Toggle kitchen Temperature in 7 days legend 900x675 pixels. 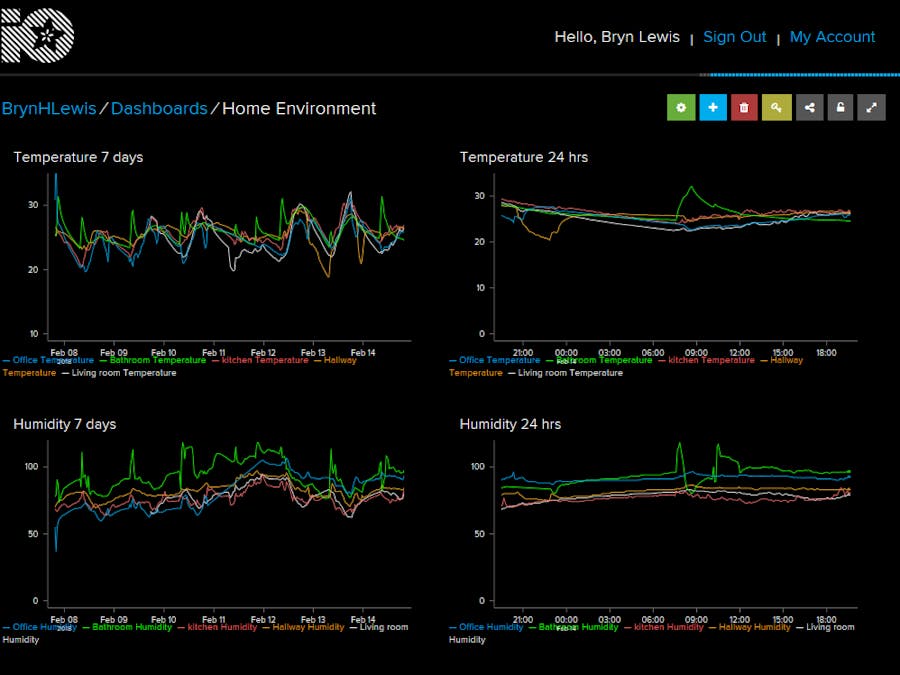coord(261,360)
